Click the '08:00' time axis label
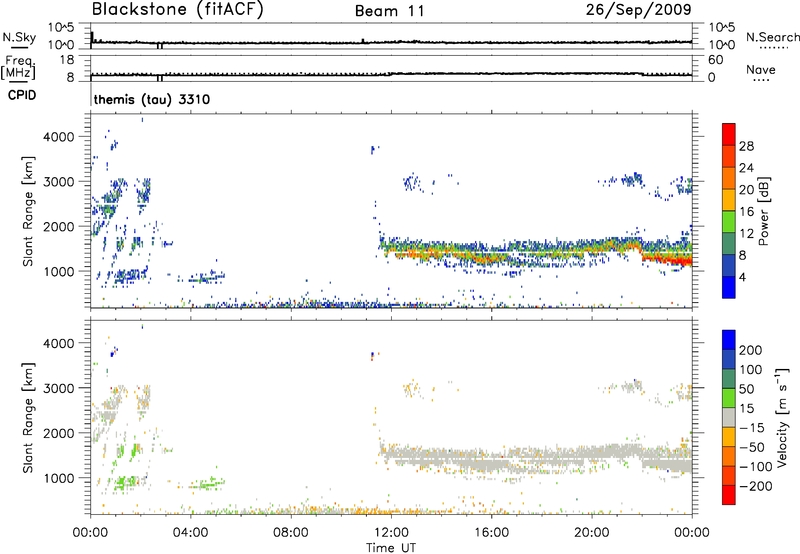 291,533
